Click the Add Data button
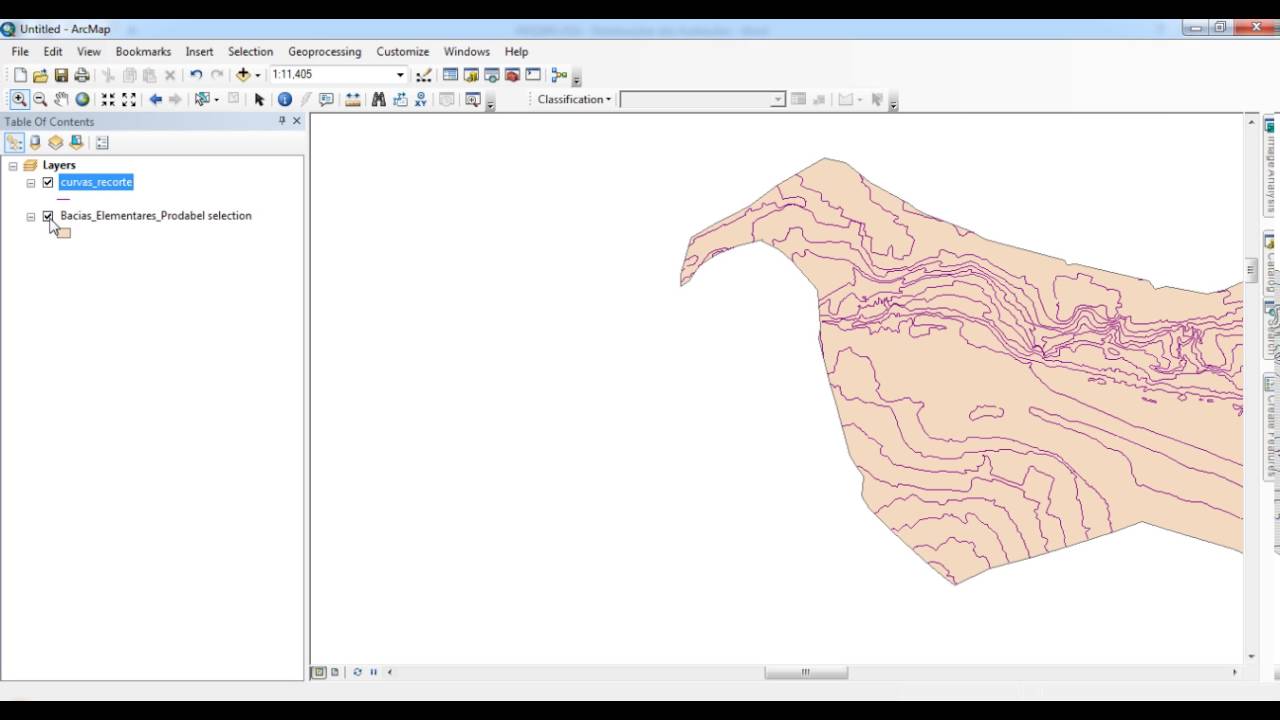Viewport: 1280px width, 720px height. coord(243,75)
